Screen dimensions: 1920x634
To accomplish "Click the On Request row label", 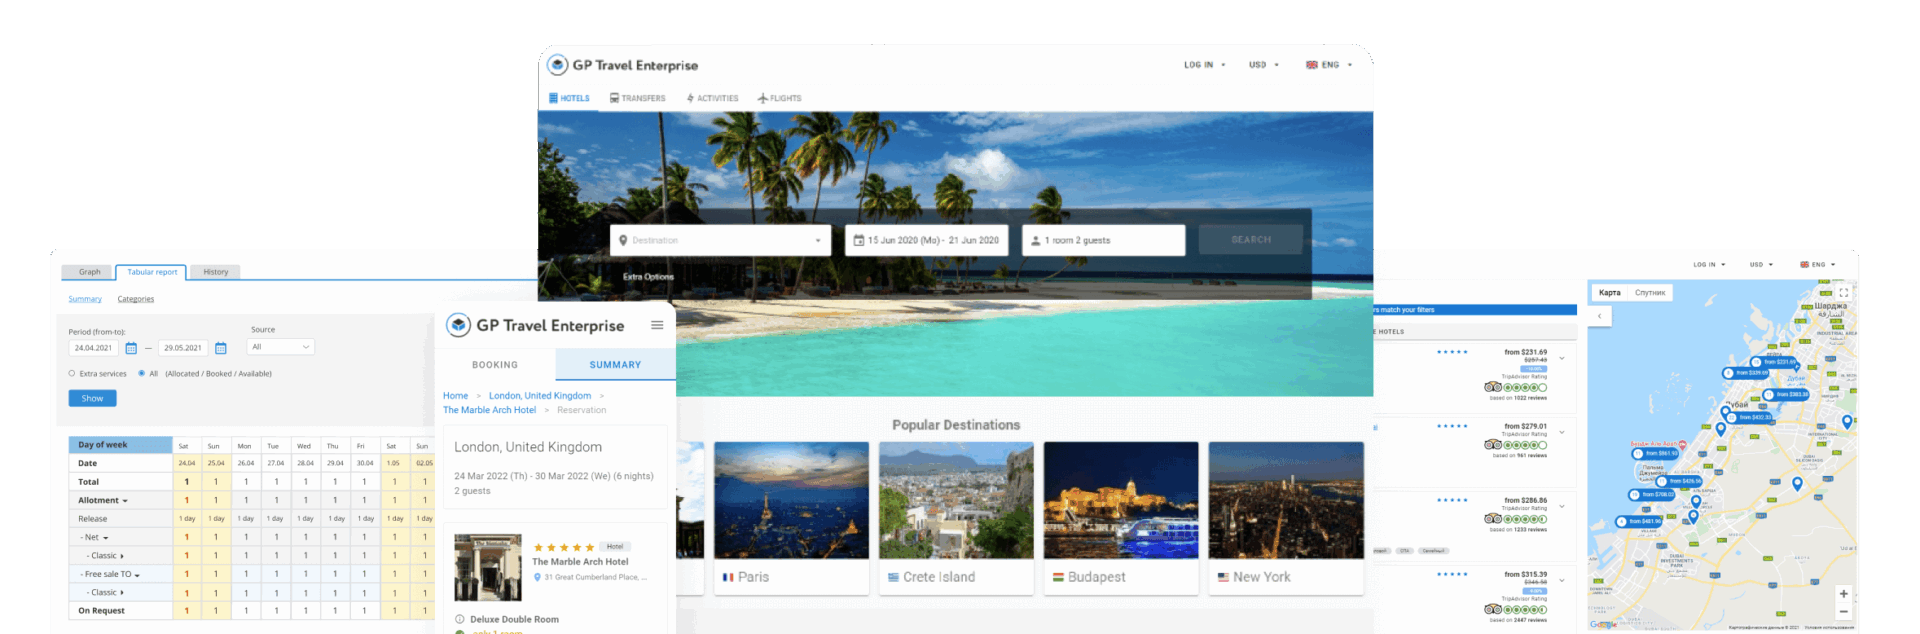I will 102,611.
